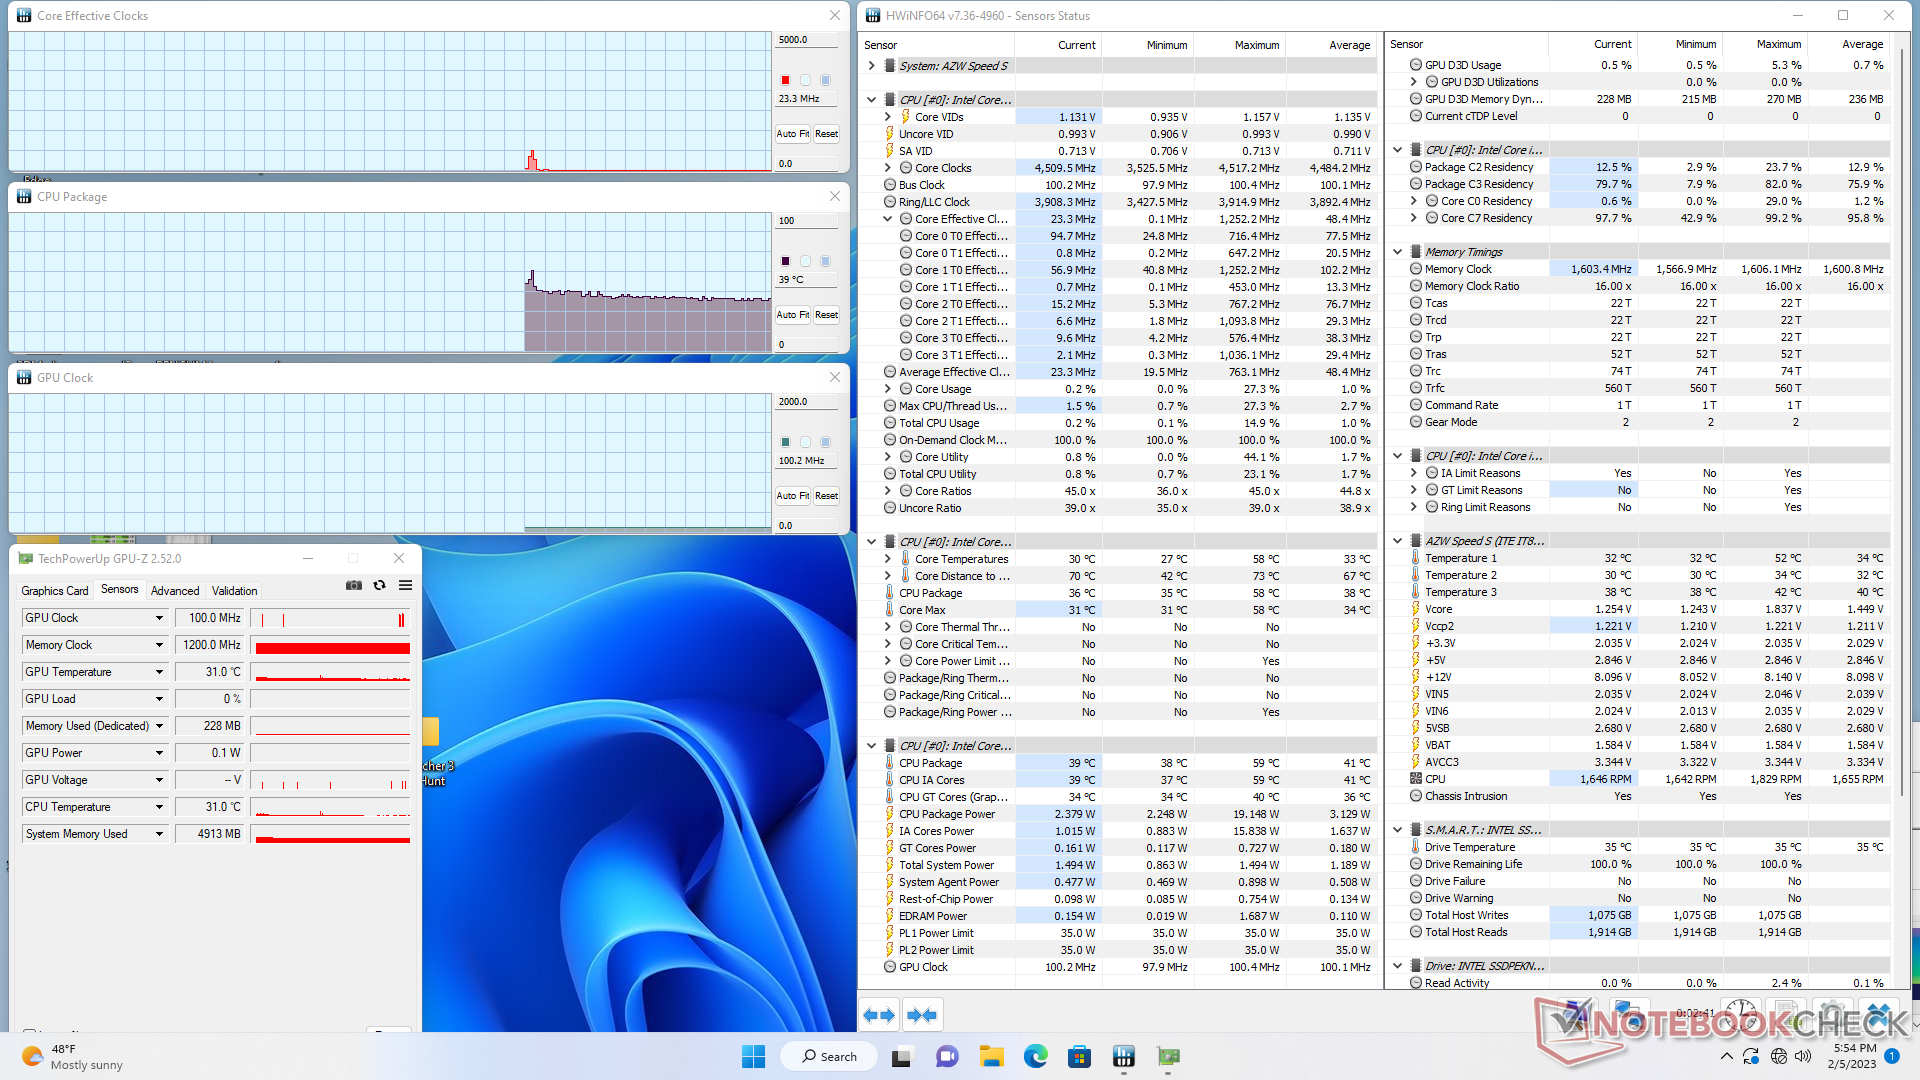This screenshot has height=1080, width=1920.
Task: Launch Chat from the taskbar
Action: [x=947, y=1056]
